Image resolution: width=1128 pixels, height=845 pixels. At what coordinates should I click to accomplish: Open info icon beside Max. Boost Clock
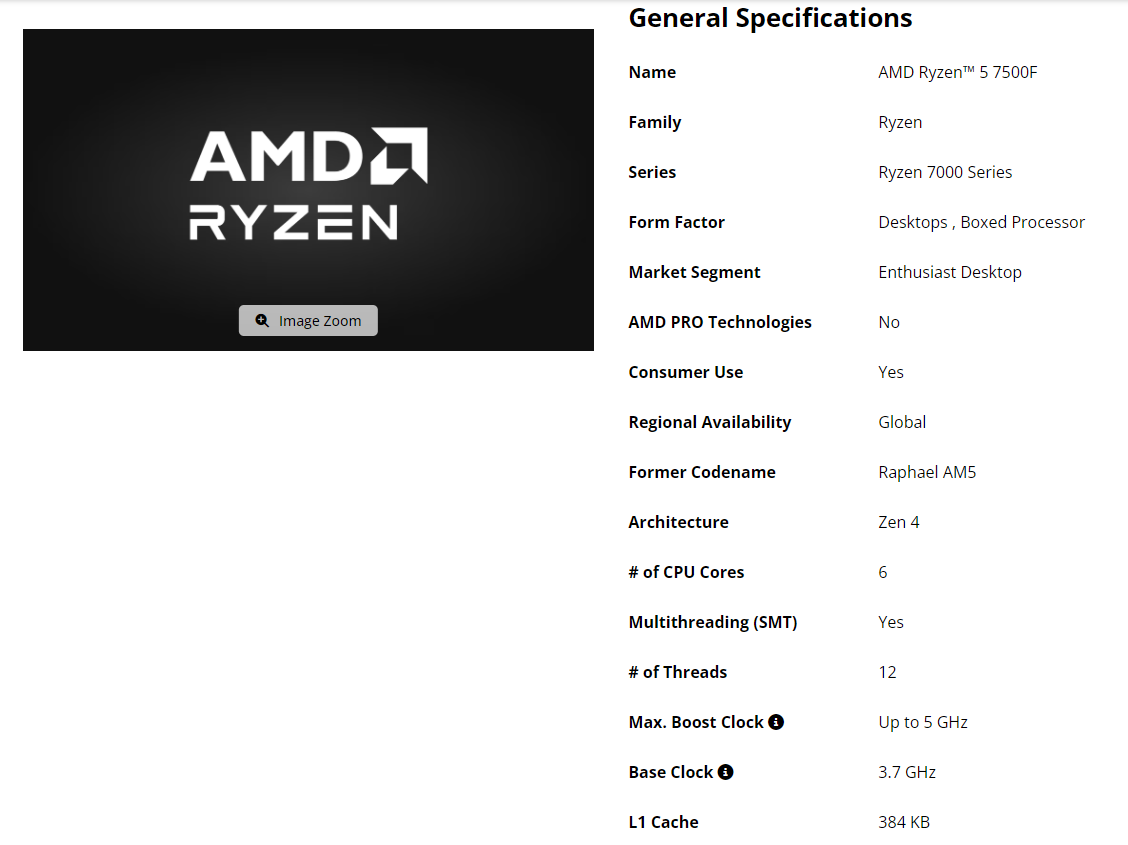[776, 722]
